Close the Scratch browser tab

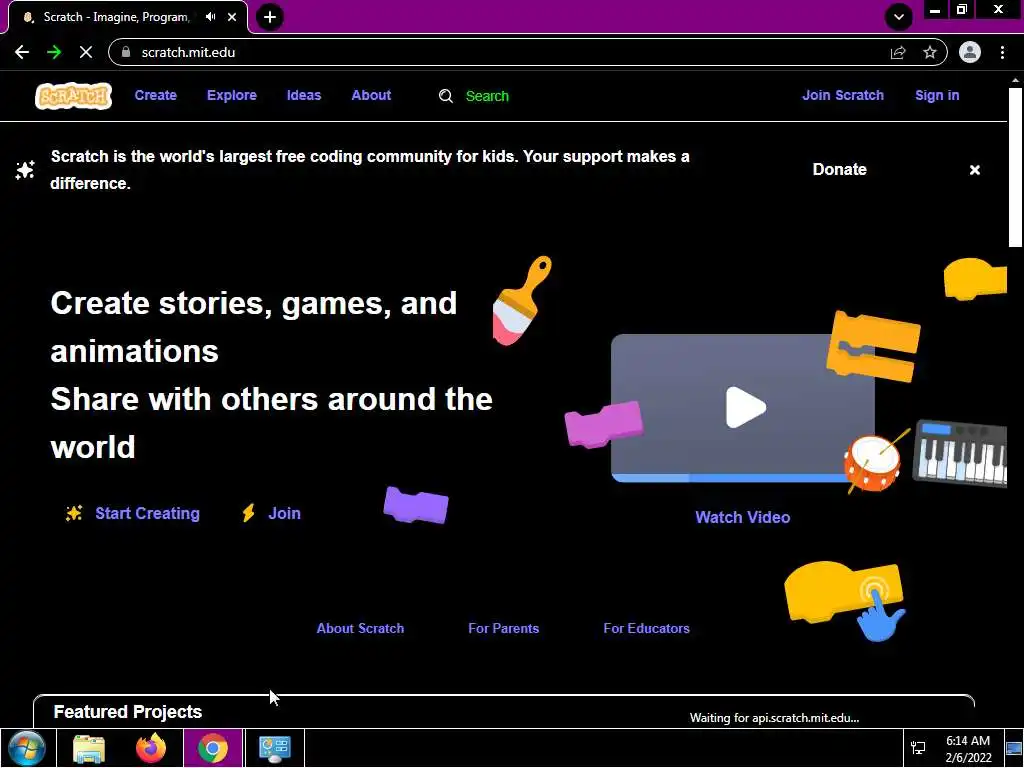tap(232, 17)
